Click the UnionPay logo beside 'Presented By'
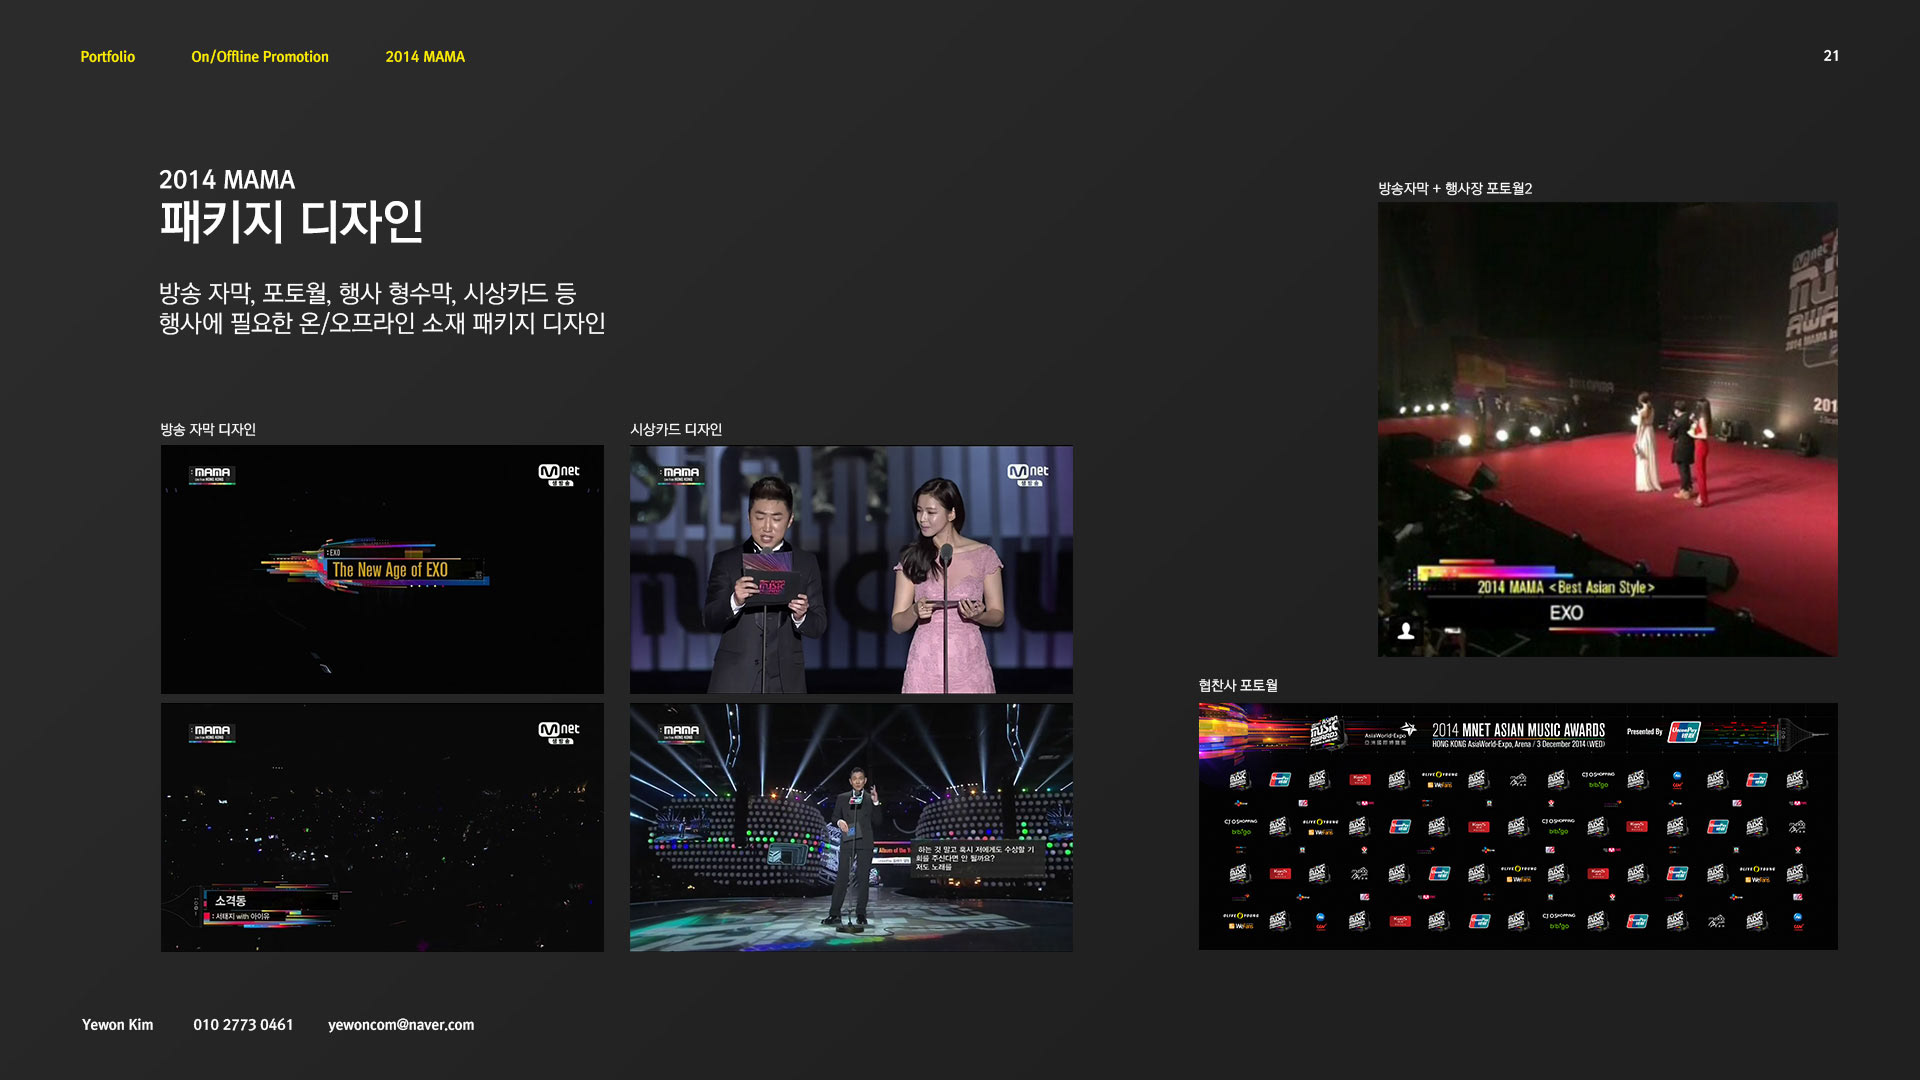 point(1684,732)
